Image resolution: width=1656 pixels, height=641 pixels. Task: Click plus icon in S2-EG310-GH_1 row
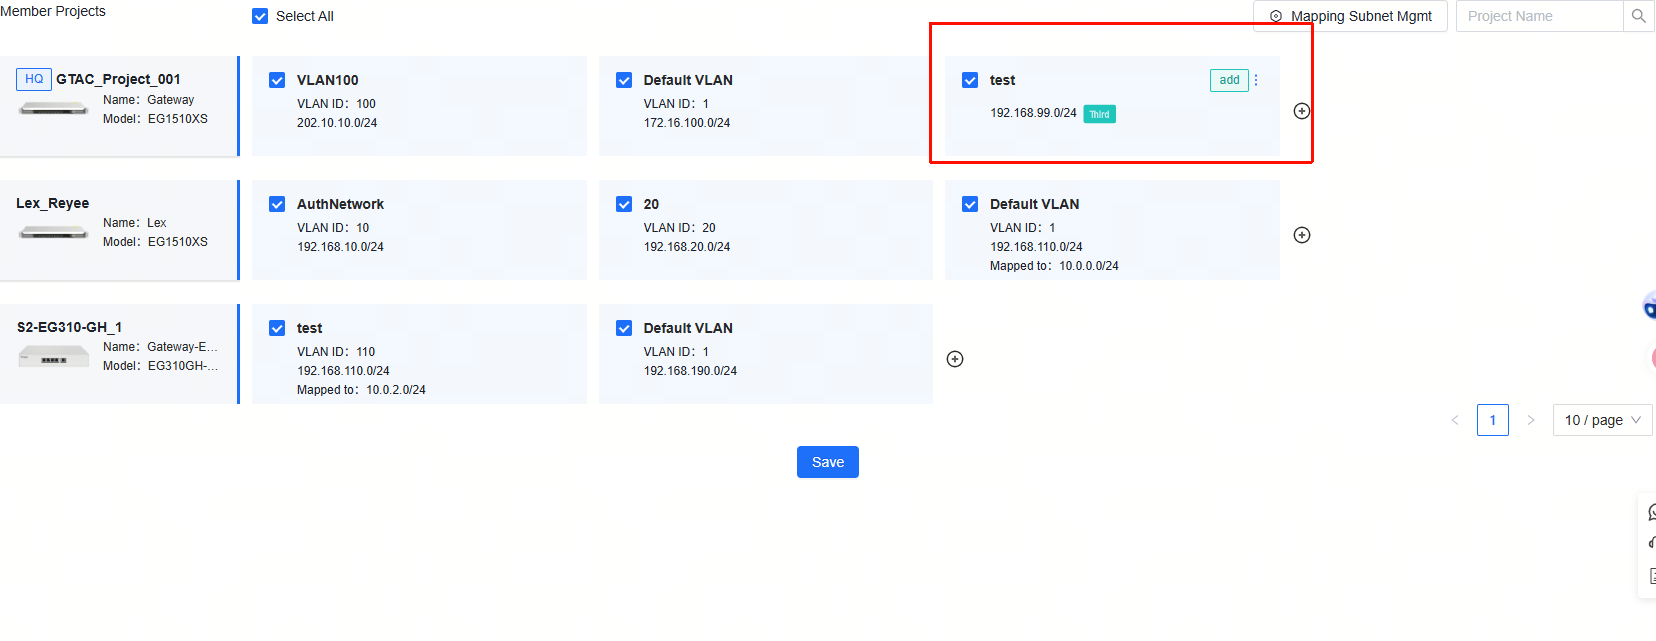(954, 359)
